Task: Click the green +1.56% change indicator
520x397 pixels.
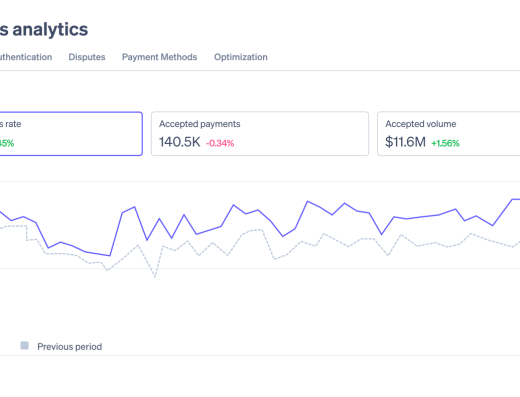Action: [x=445, y=143]
